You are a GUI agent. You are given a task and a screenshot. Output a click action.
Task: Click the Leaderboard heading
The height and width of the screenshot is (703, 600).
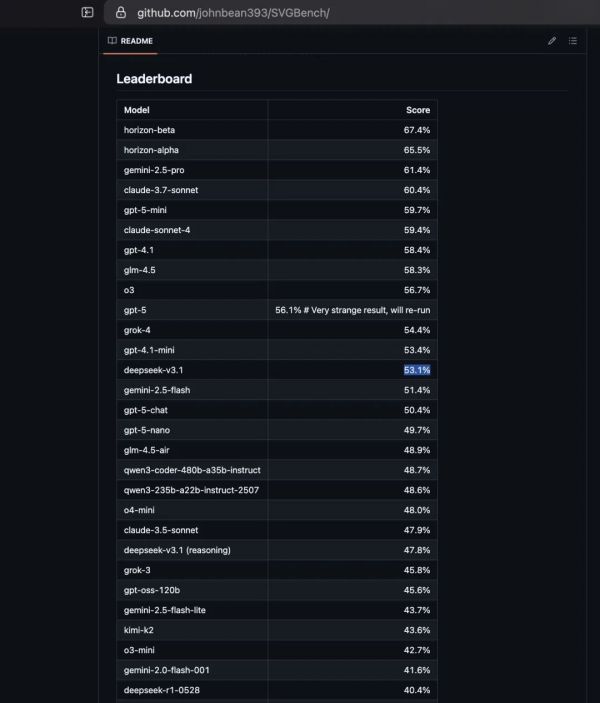coord(154,79)
